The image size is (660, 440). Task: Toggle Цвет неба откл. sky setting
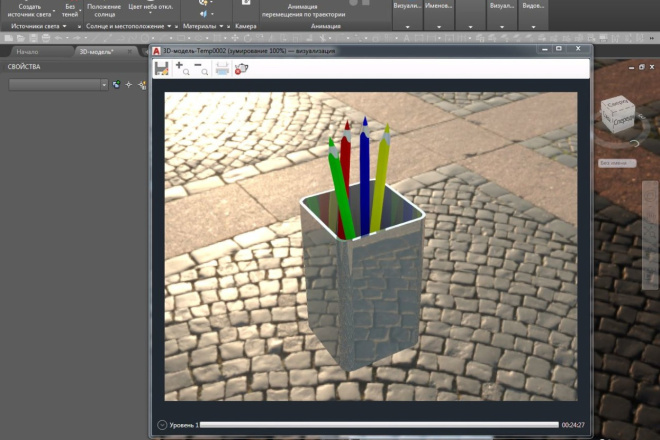pyautogui.click(x=151, y=8)
